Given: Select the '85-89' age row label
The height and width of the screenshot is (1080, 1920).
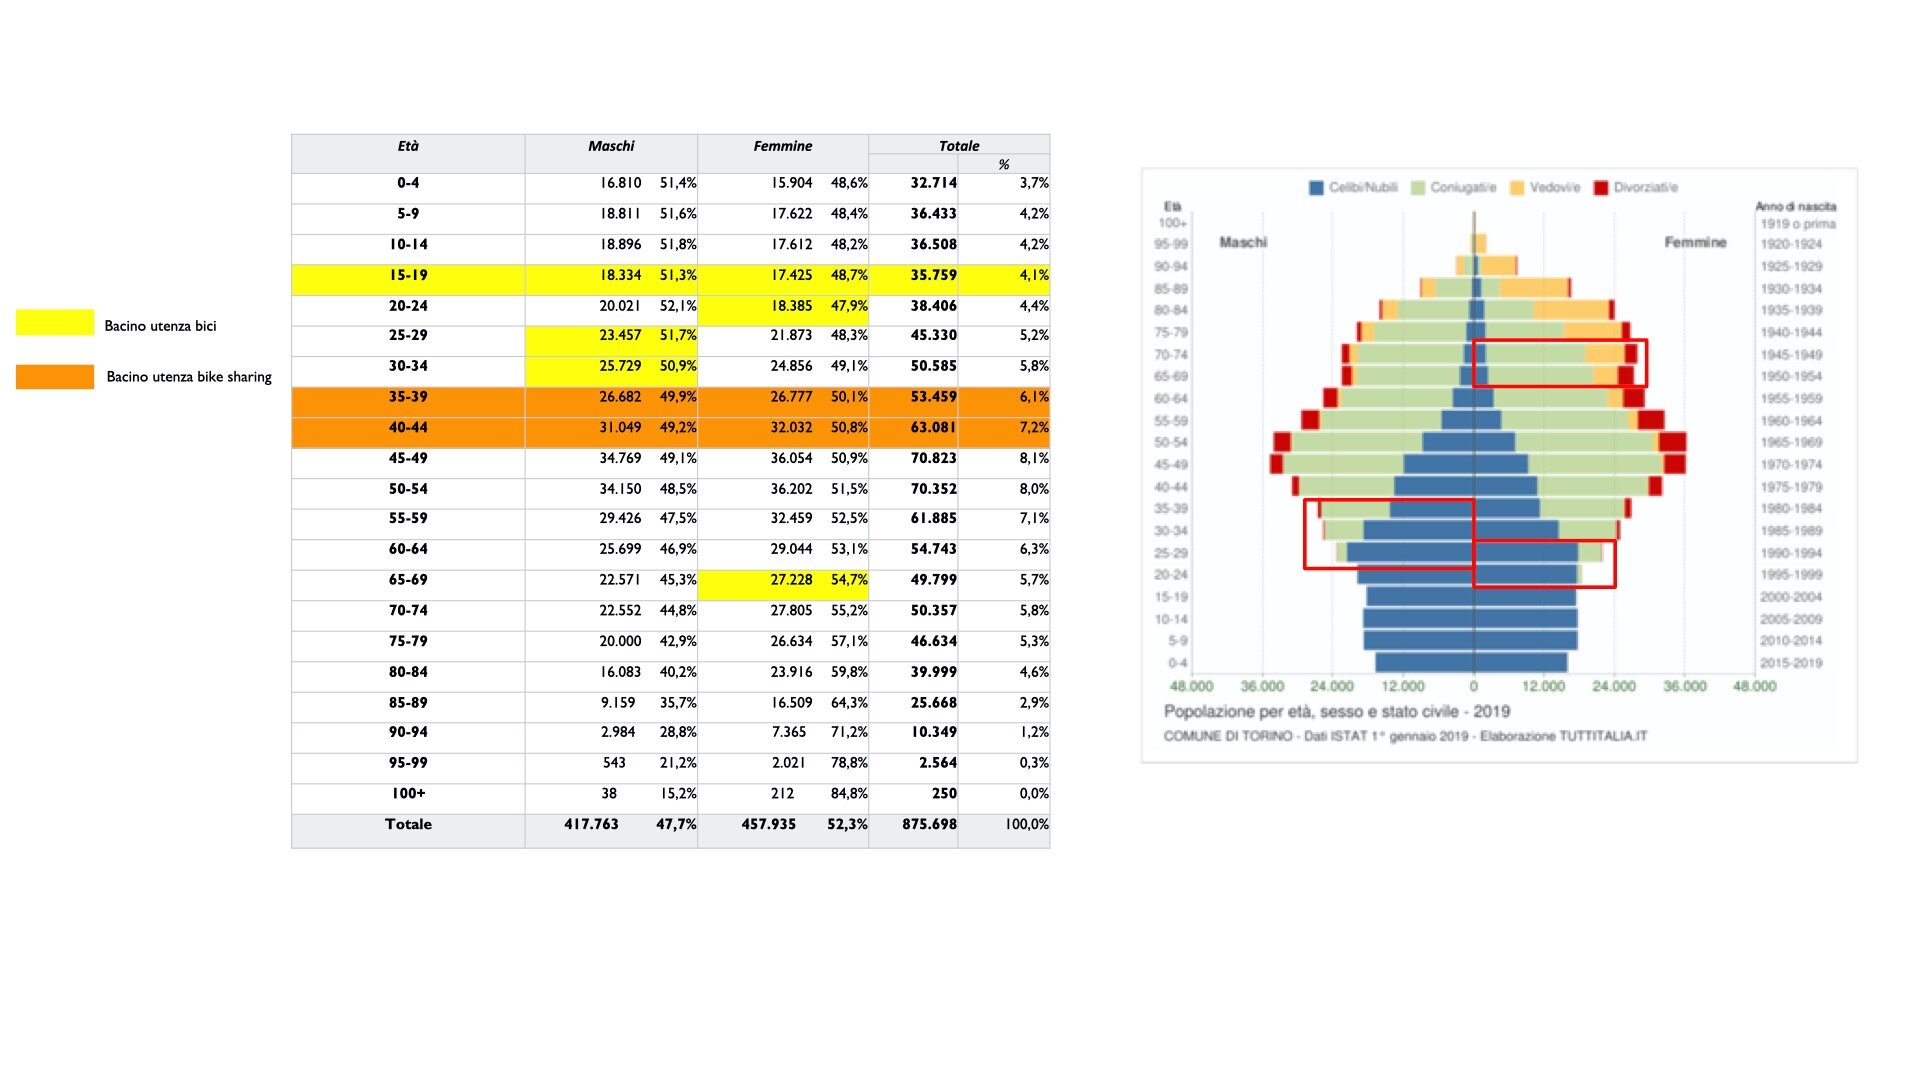Looking at the screenshot, I should 408,703.
